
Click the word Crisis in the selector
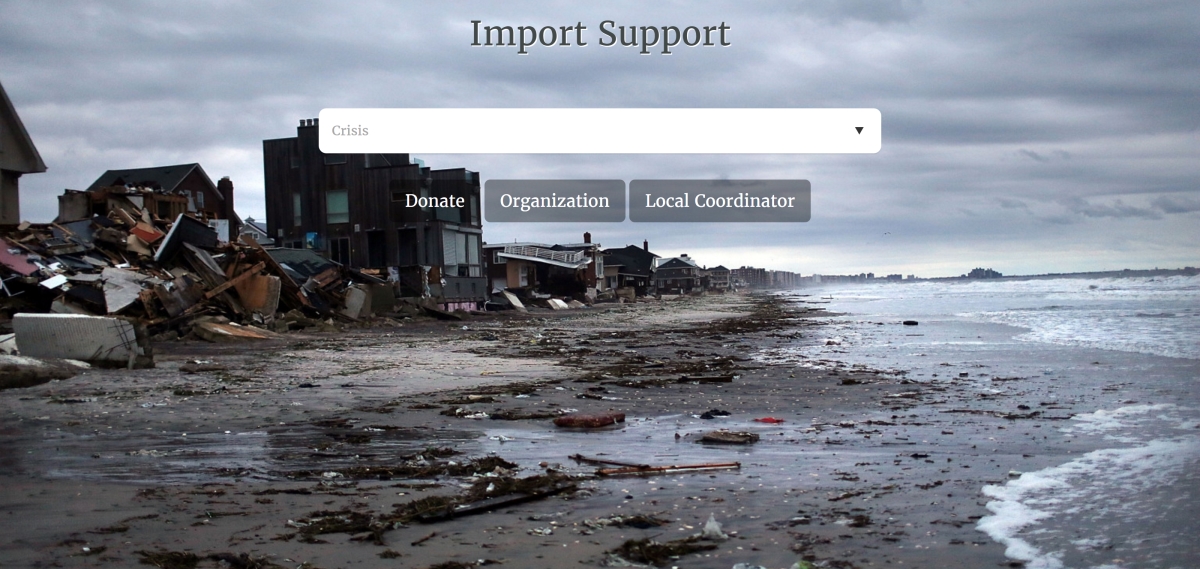(x=350, y=131)
